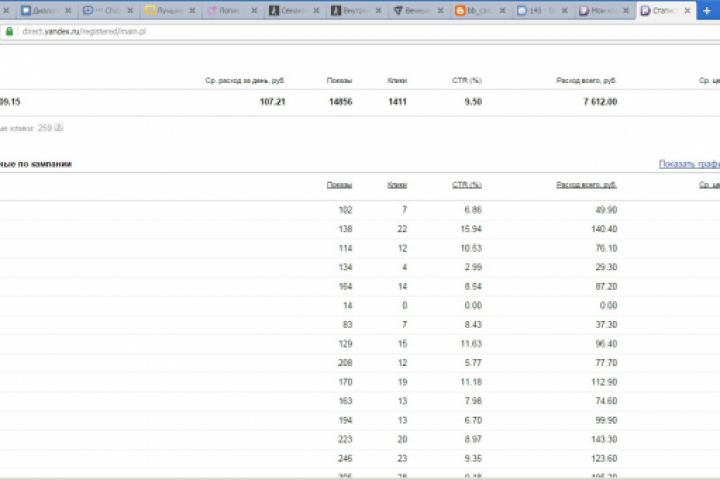Click total CTR value 9.50
Image resolution: width=720 pixels, height=480 pixels.
coord(473,102)
